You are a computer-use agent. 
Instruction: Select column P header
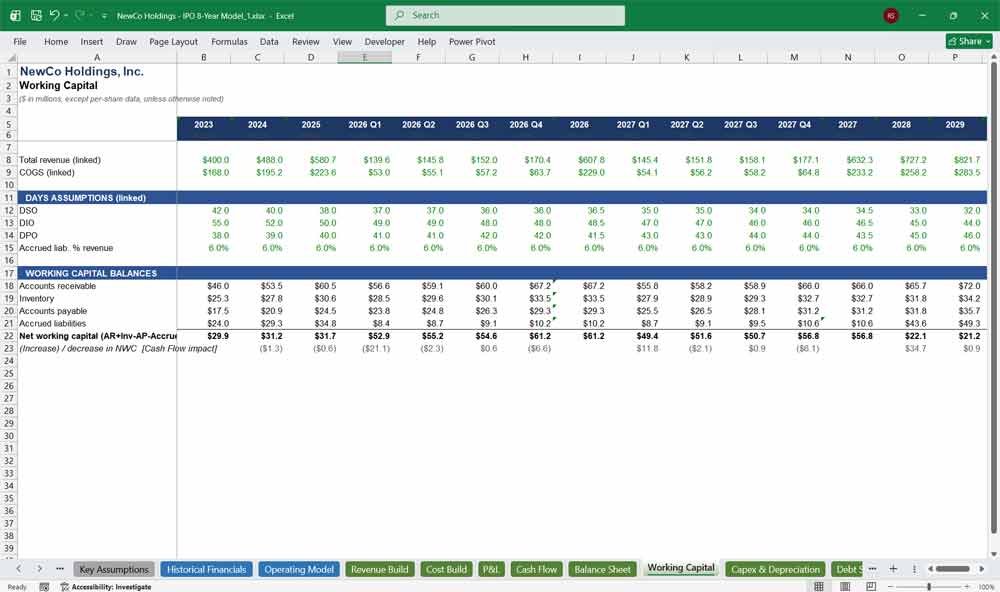tap(955, 57)
